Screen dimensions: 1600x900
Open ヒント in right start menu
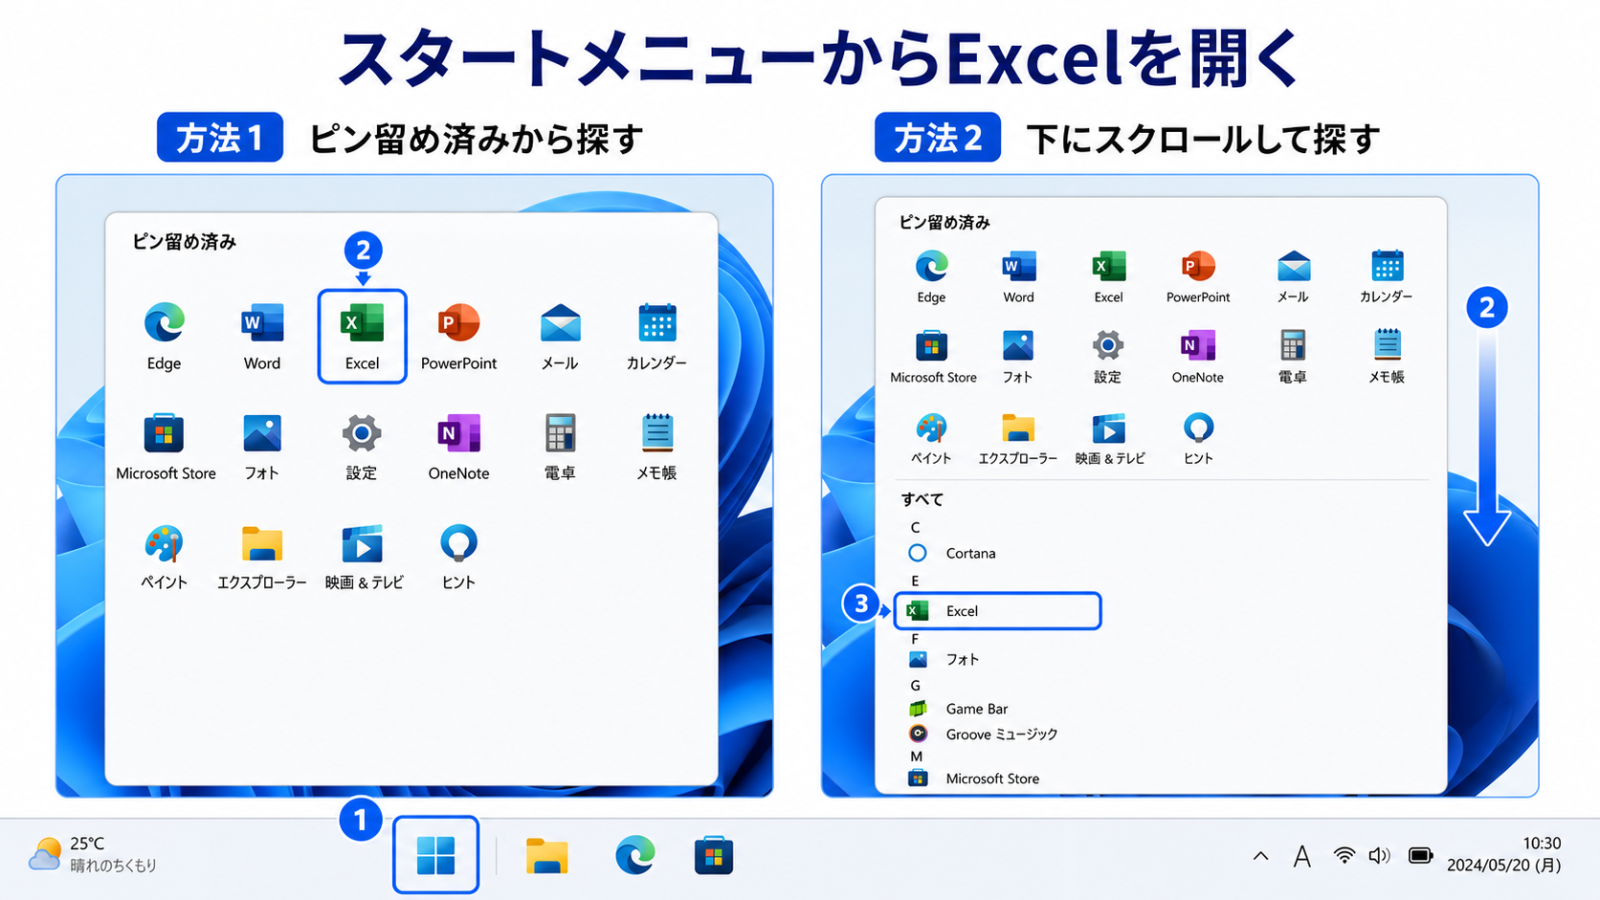click(x=1198, y=438)
